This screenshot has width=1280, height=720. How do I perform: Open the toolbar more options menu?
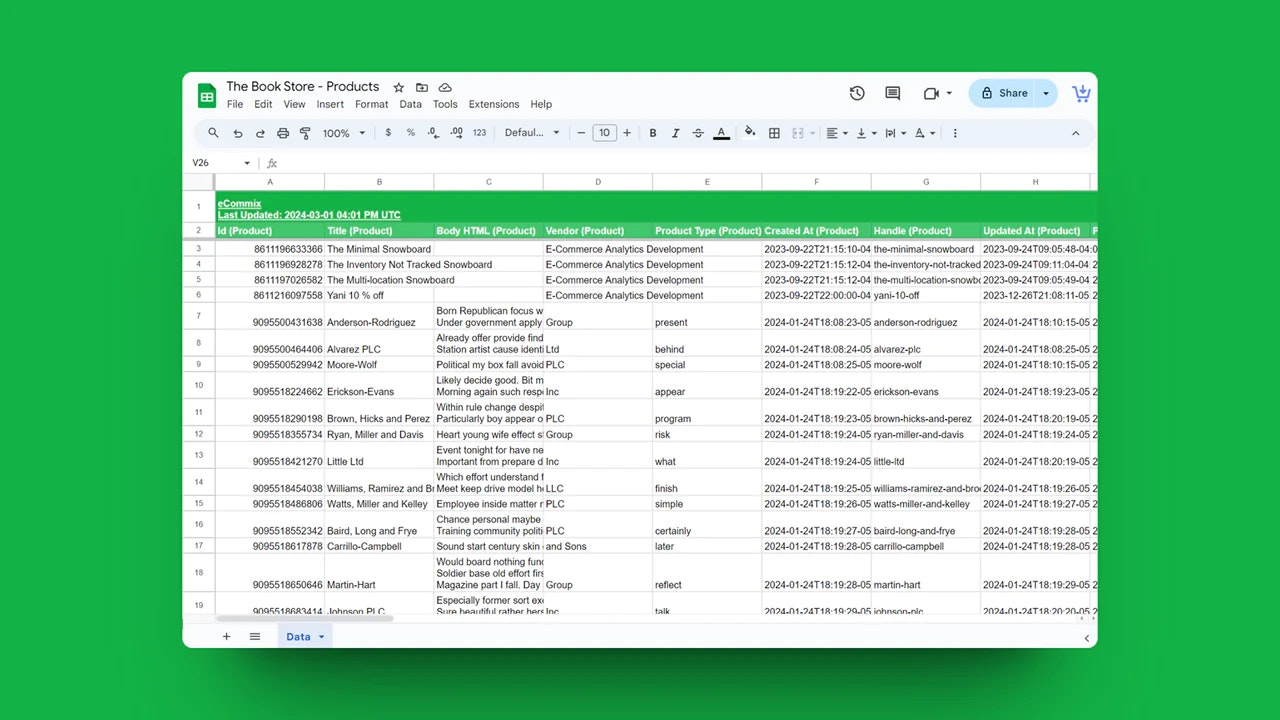[x=955, y=133]
